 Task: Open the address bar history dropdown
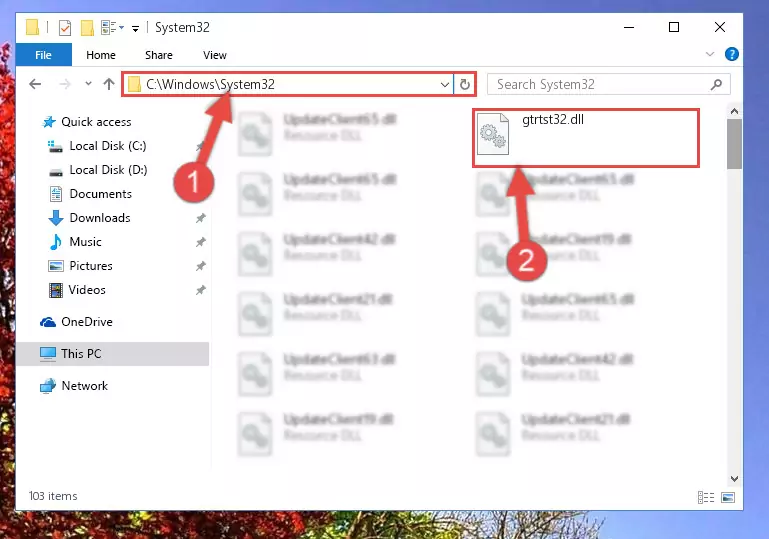445,84
